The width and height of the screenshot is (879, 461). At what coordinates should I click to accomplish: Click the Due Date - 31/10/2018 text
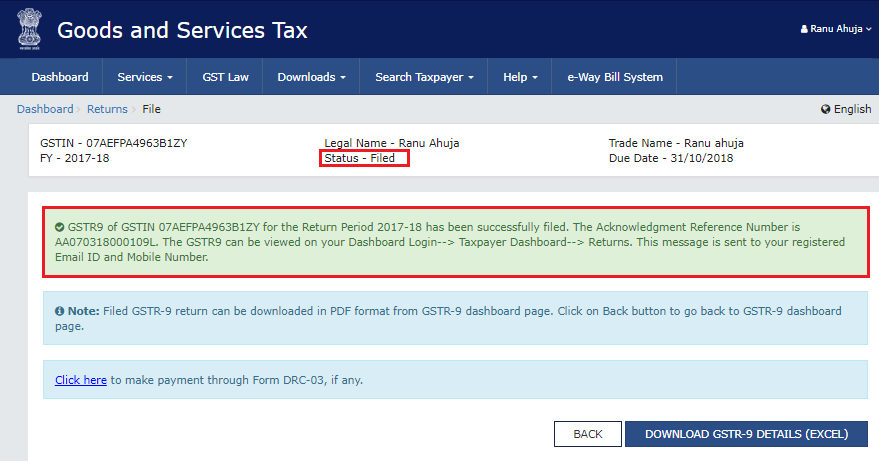coord(671,158)
